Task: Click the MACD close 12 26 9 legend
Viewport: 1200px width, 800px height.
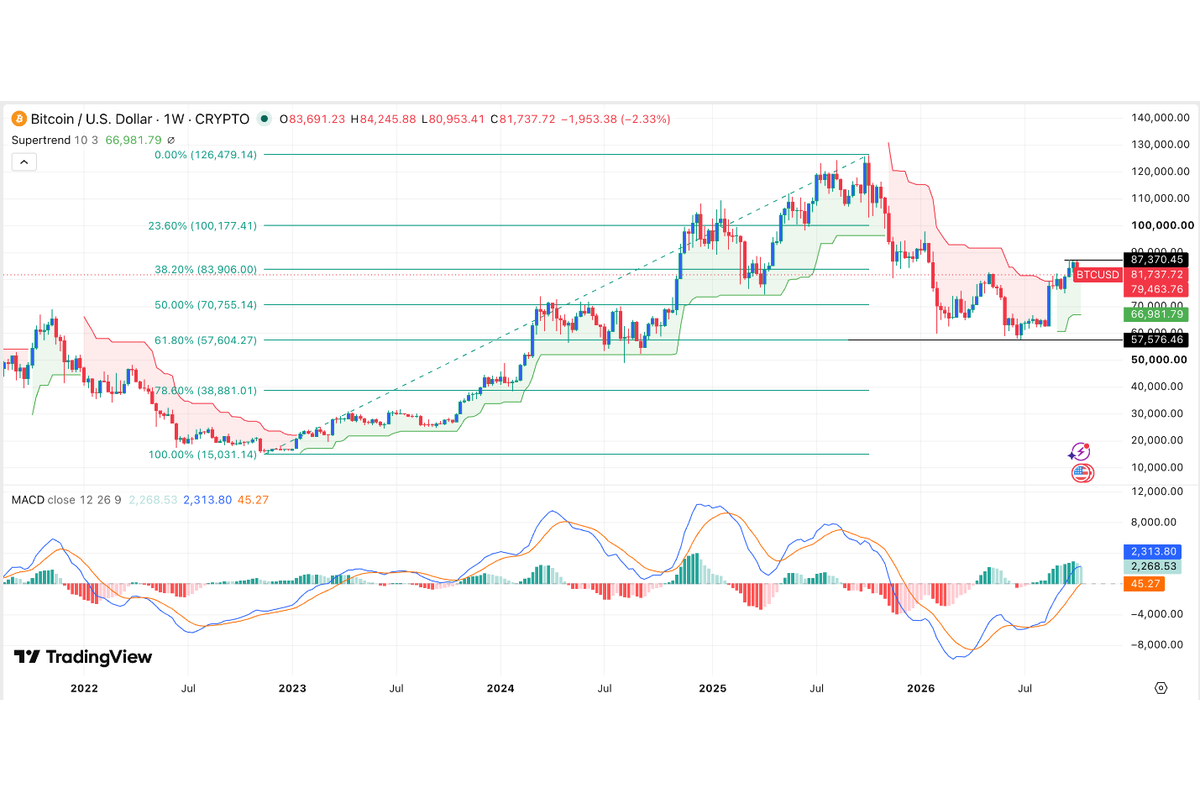Action: pyautogui.click(x=66, y=499)
